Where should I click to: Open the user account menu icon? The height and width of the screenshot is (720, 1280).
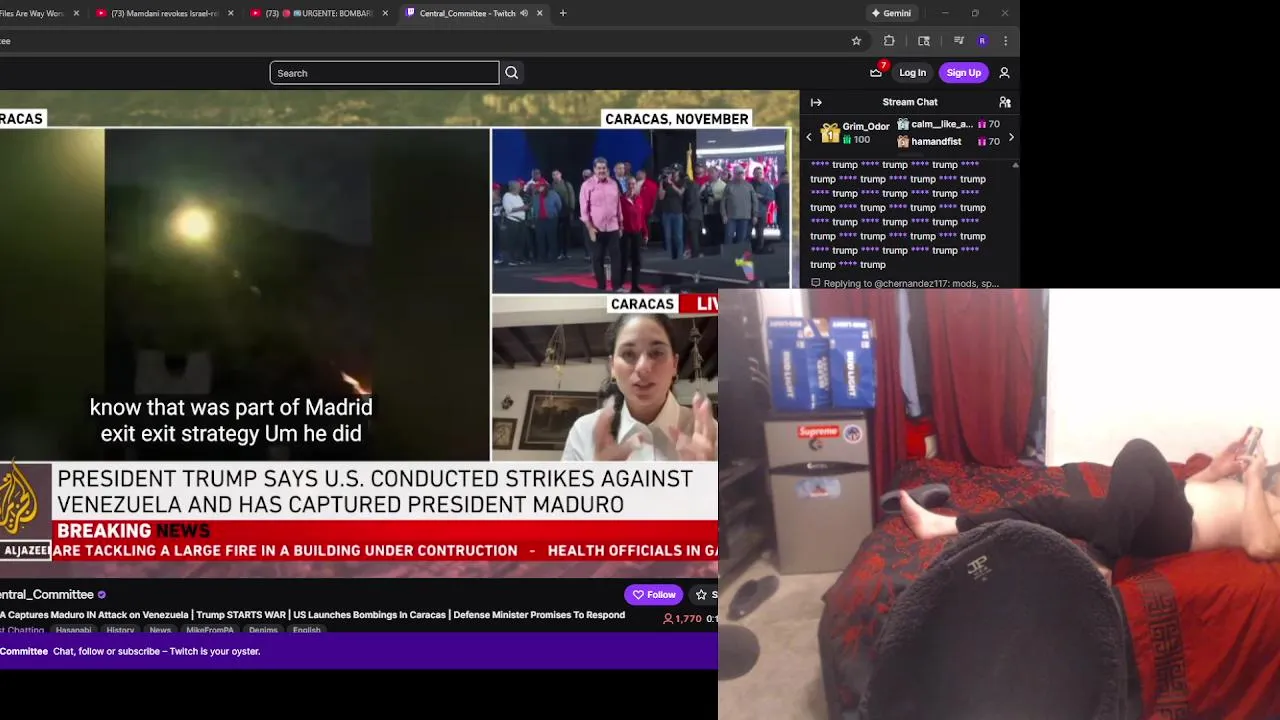click(x=1004, y=73)
